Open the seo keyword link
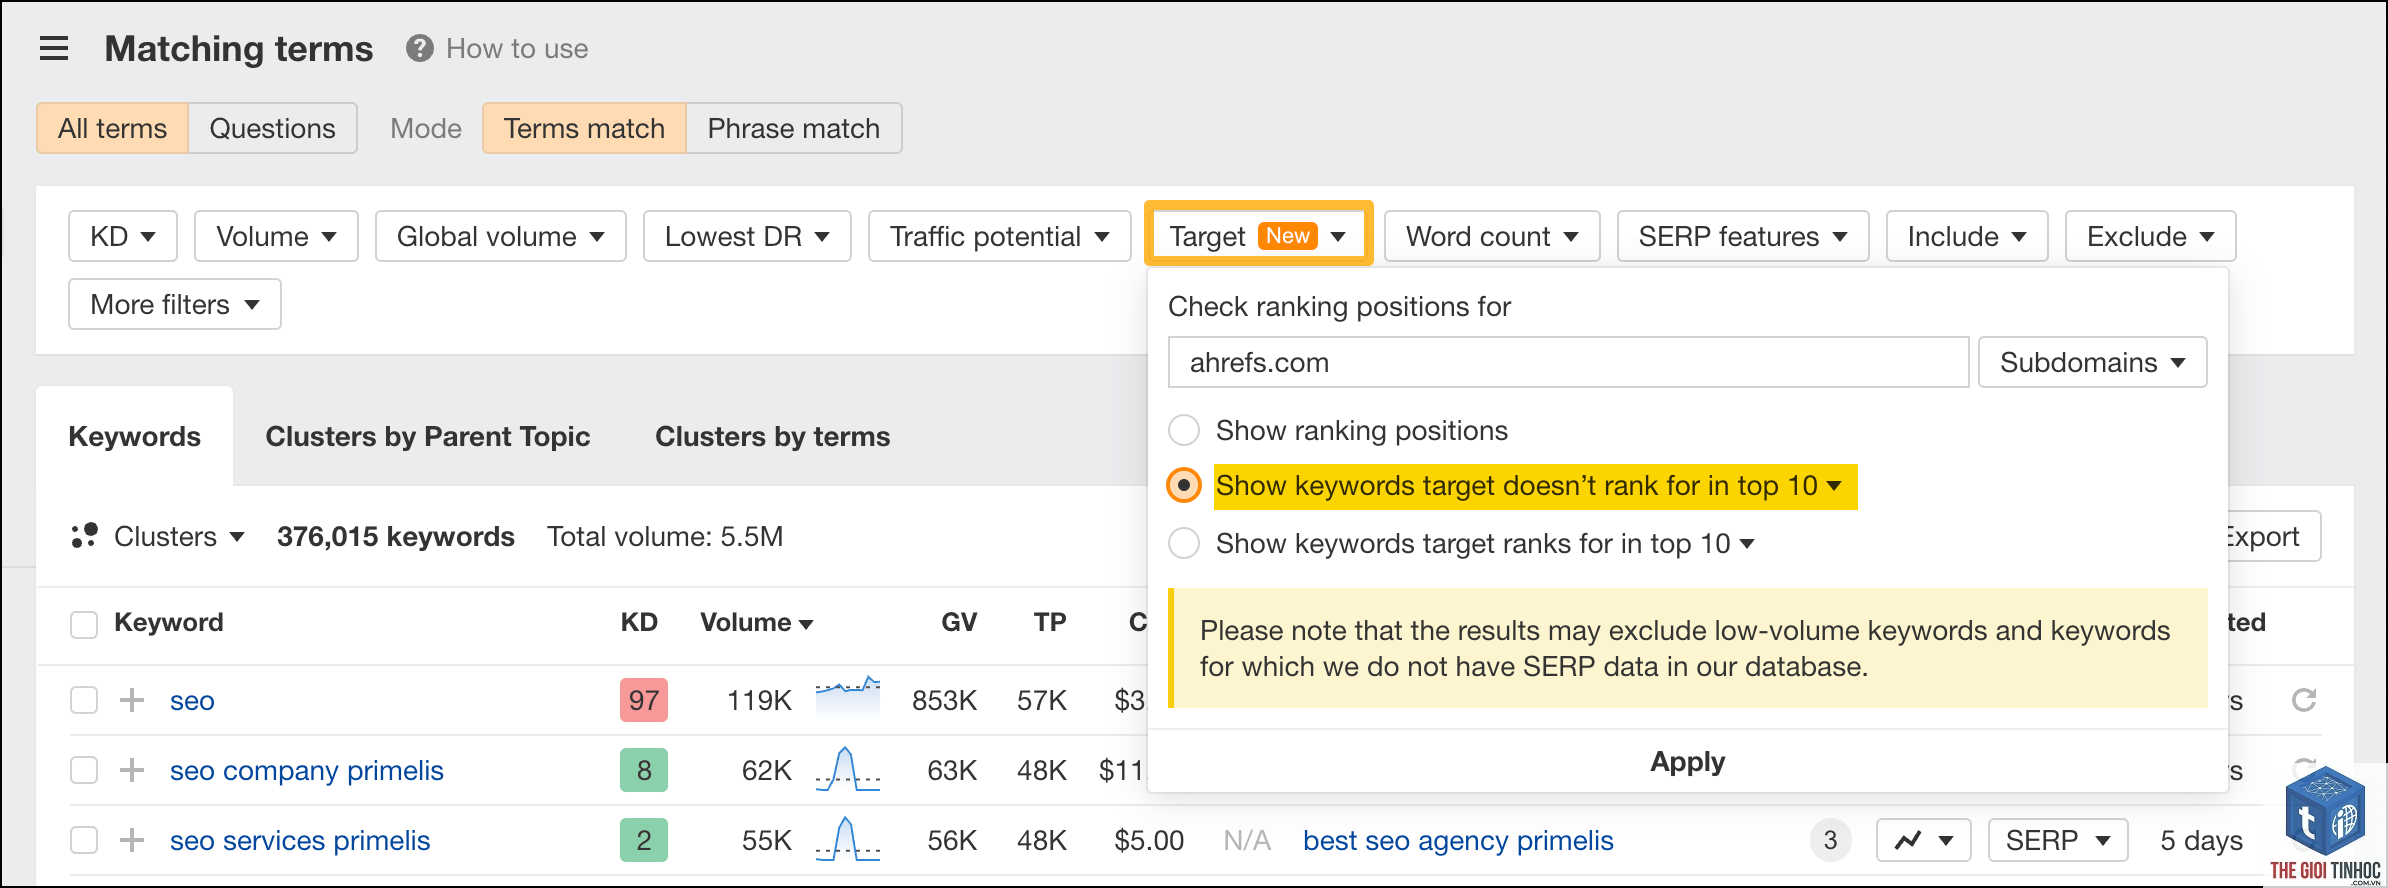This screenshot has height=888, width=2388. (x=192, y=700)
